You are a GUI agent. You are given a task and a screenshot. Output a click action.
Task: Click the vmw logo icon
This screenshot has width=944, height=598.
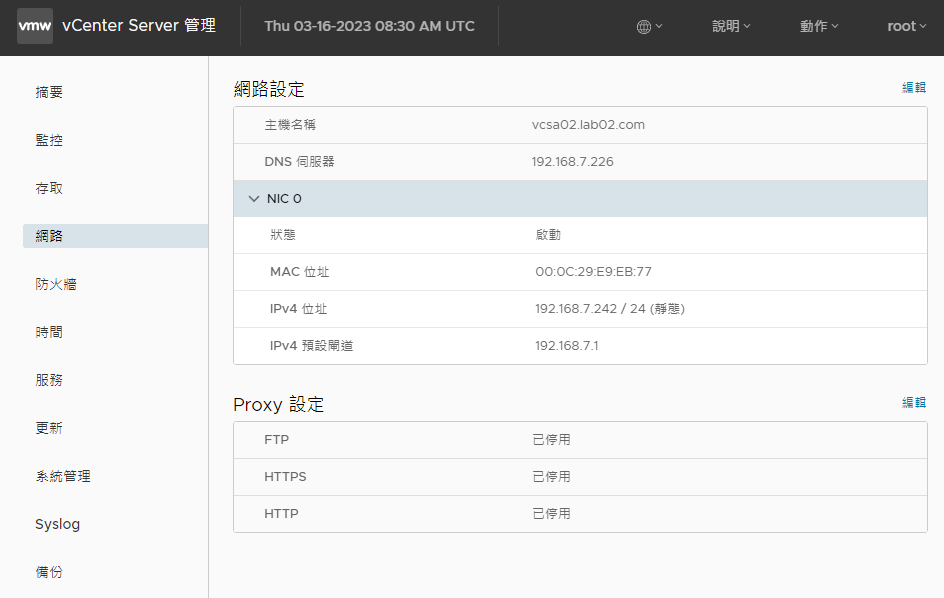click(35, 26)
